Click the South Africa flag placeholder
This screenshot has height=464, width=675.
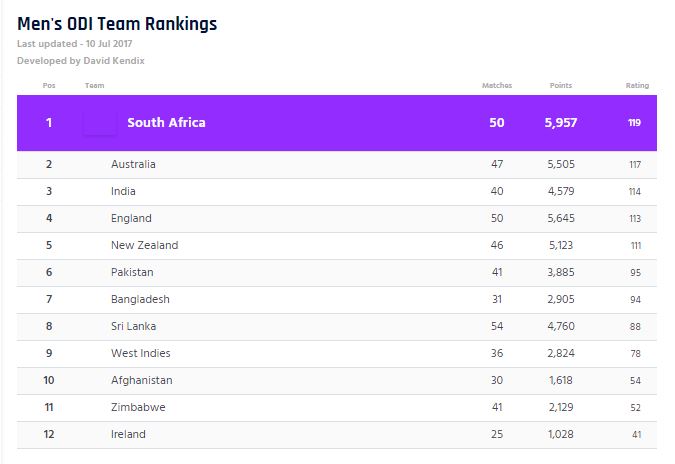tap(99, 123)
